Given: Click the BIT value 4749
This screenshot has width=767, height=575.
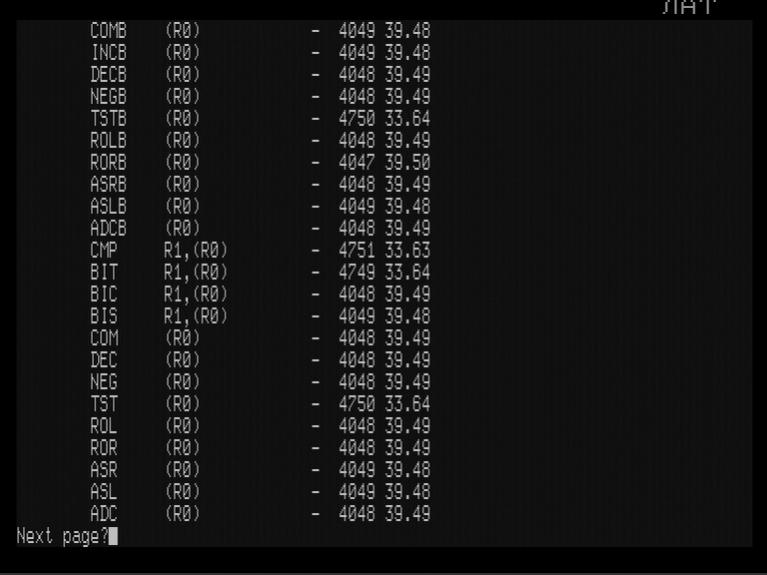Looking at the screenshot, I should [x=357, y=273].
